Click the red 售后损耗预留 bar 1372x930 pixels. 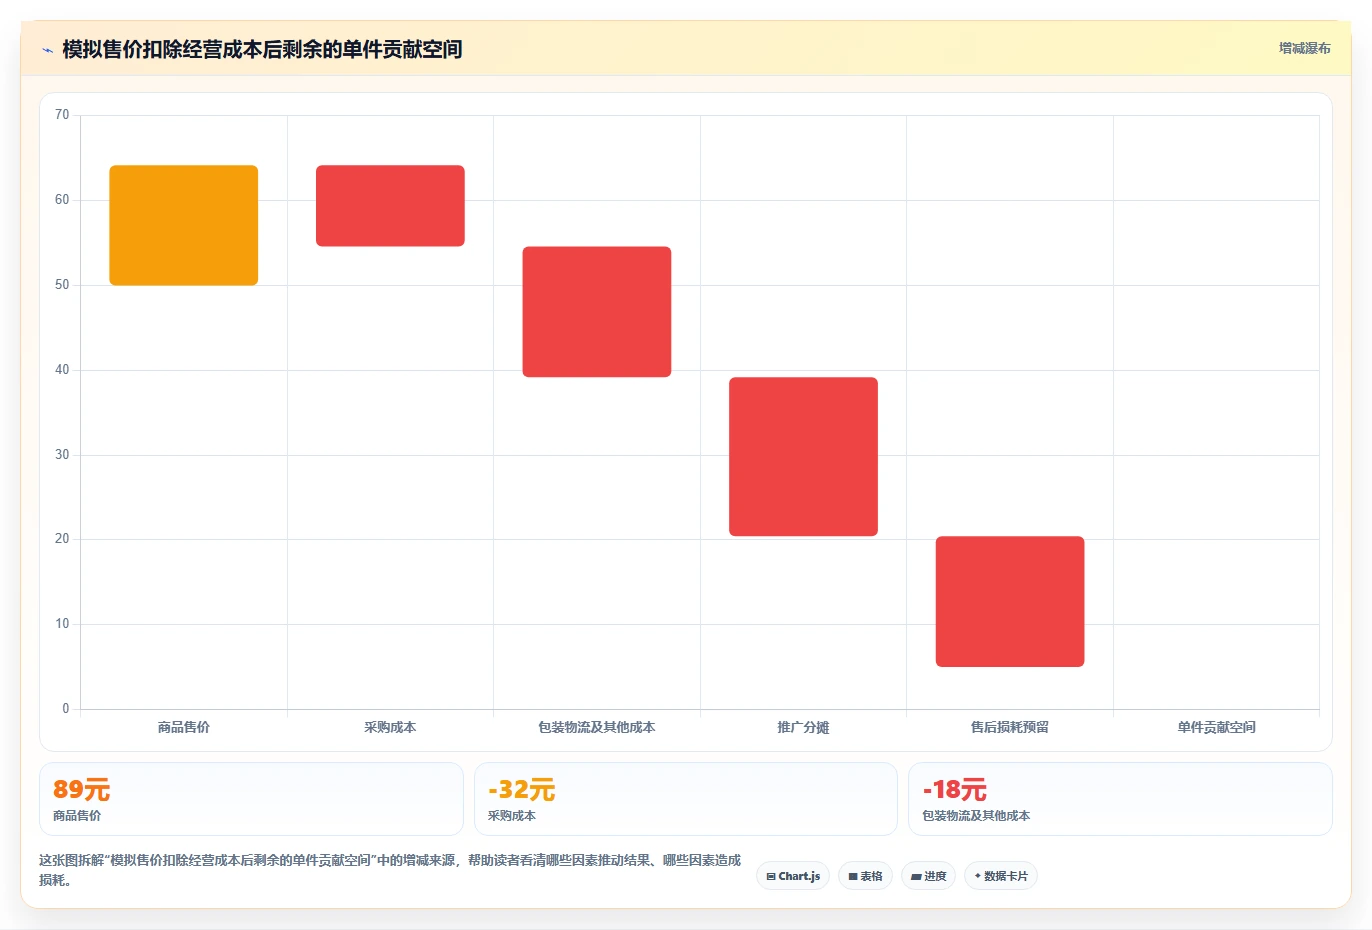coord(1010,601)
